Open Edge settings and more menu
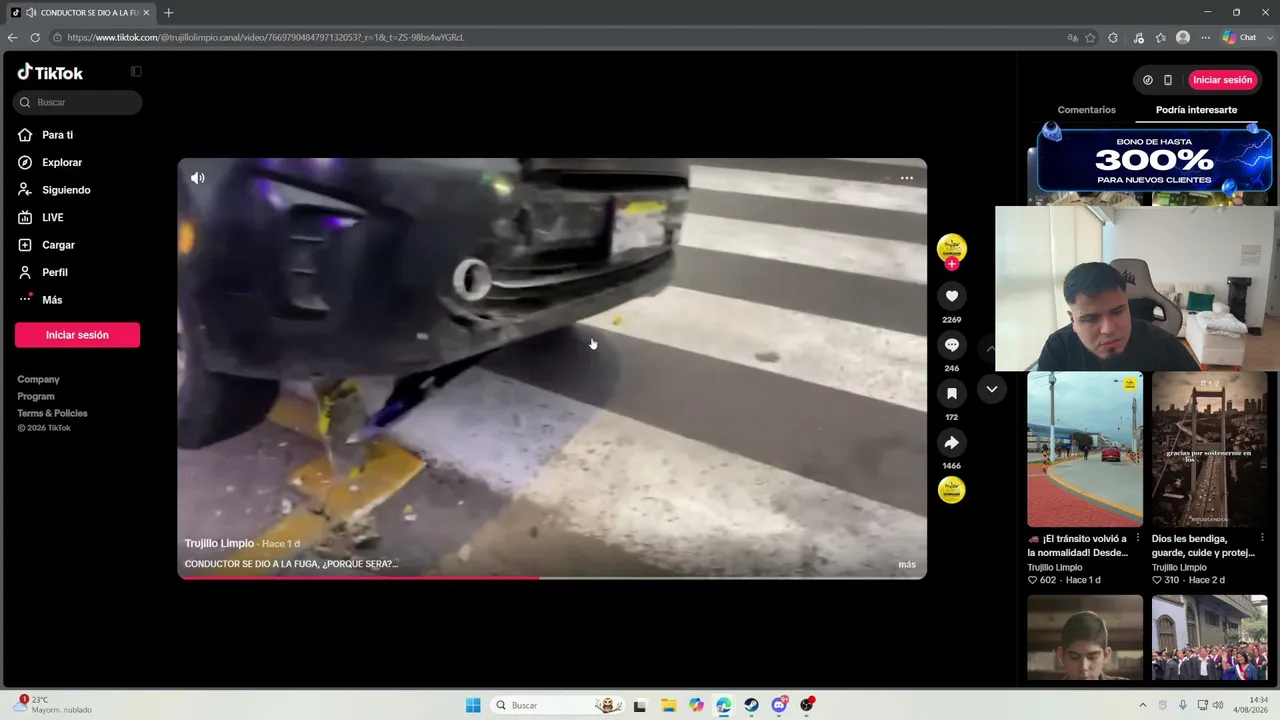1280x720 pixels. pyautogui.click(x=1206, y=38)
